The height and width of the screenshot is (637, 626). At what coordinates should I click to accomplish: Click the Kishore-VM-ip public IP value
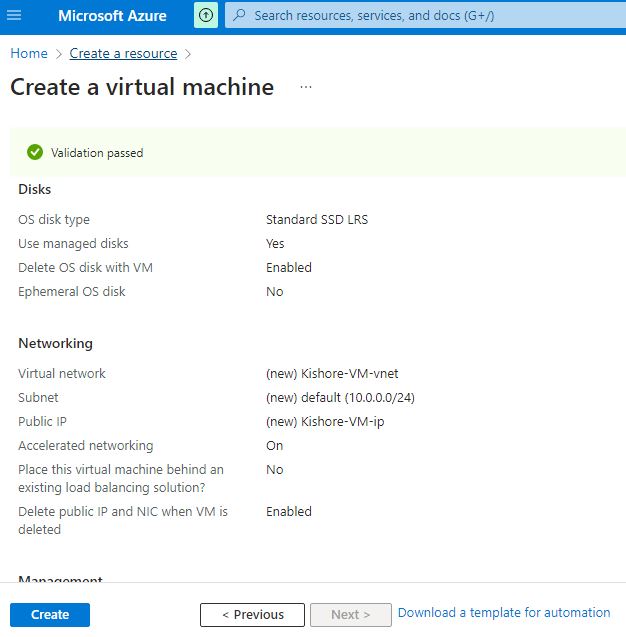(x=325, y=422)
